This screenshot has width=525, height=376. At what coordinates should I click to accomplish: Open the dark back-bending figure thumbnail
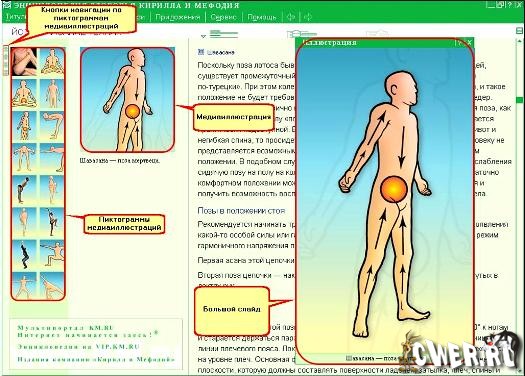pyautogui.click(x=24, y=190)
